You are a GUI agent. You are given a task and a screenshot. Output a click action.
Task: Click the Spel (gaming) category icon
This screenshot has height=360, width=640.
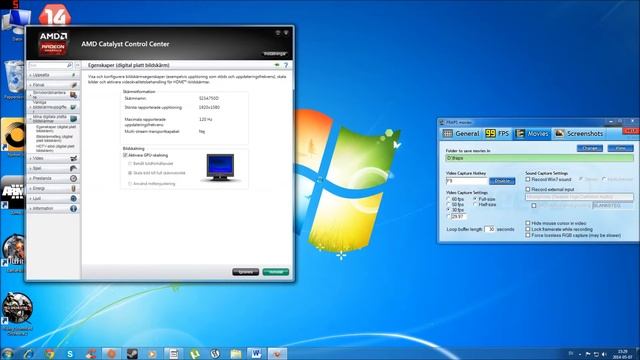(x=73, y=168)
